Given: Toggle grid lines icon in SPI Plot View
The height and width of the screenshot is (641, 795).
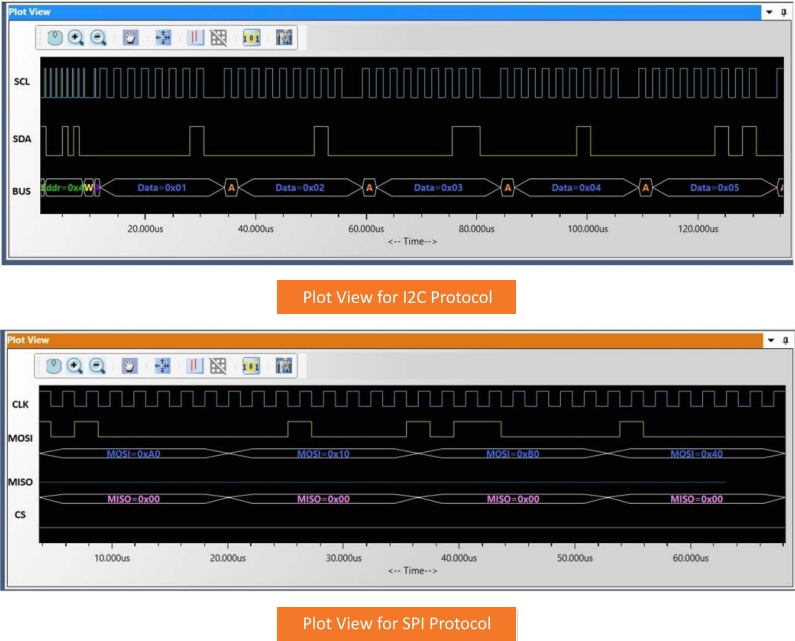Looking at the screenshot, I should (218, 366).
